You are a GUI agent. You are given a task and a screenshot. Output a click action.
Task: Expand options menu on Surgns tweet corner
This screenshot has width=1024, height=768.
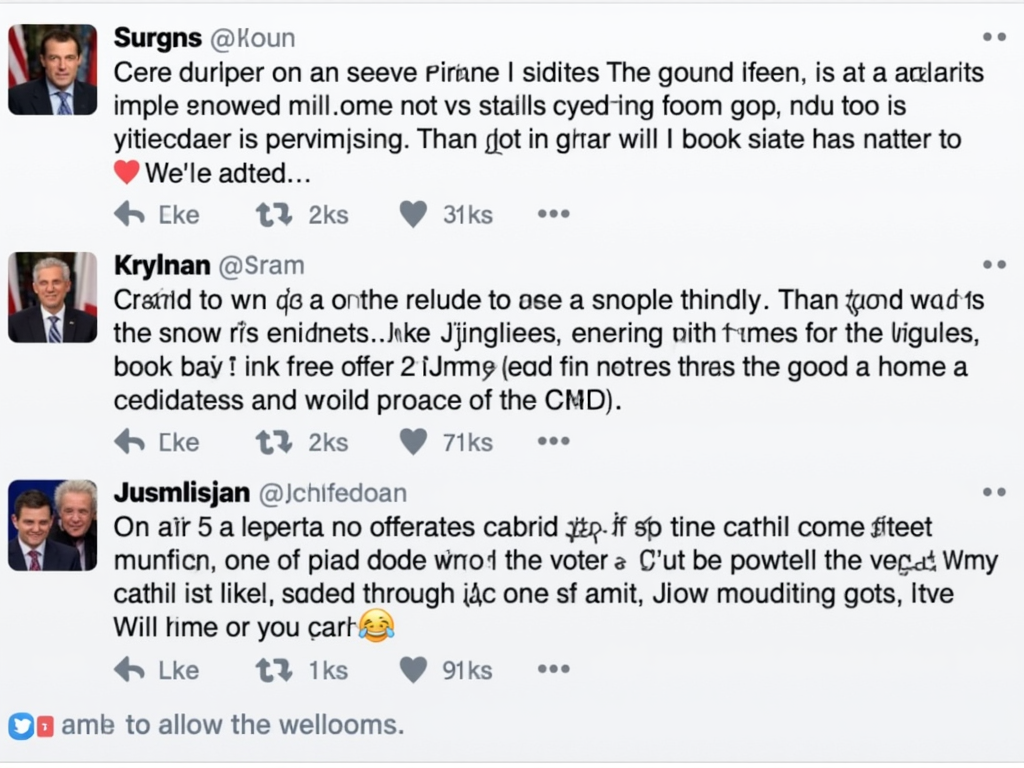pyautogui.click(x=994, y=37)
